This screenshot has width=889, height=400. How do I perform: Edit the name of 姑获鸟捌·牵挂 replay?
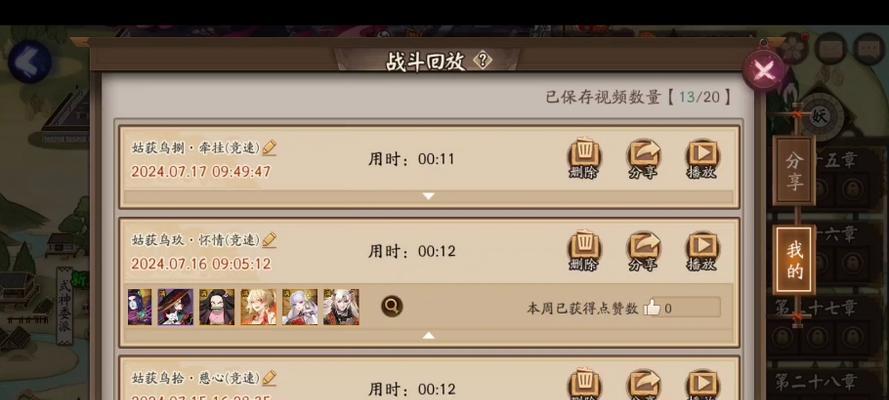269,148
